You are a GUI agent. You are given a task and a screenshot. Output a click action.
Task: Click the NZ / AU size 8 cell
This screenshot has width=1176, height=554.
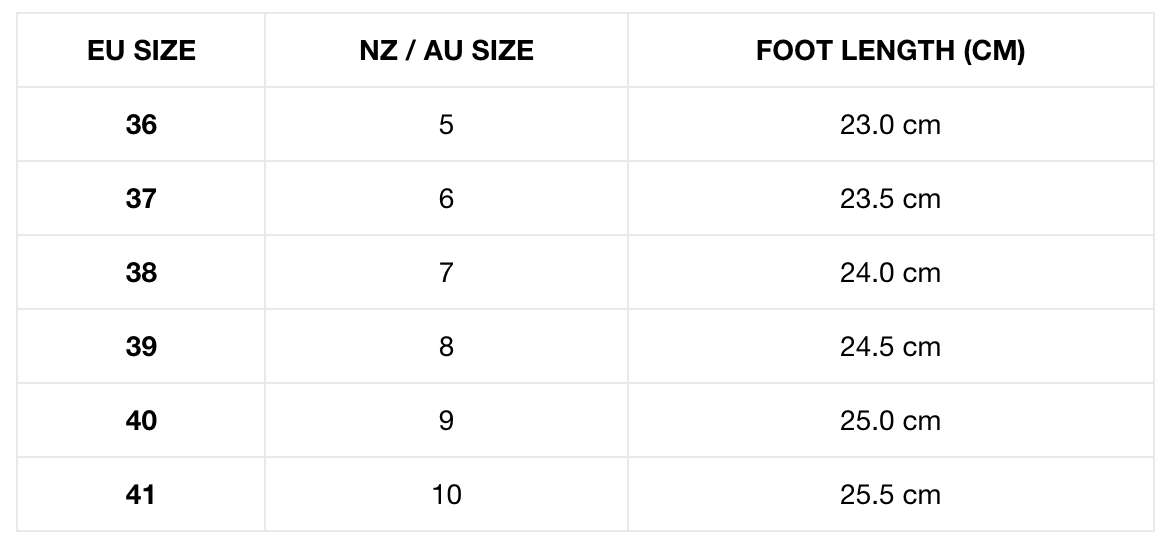click(446, 347)
